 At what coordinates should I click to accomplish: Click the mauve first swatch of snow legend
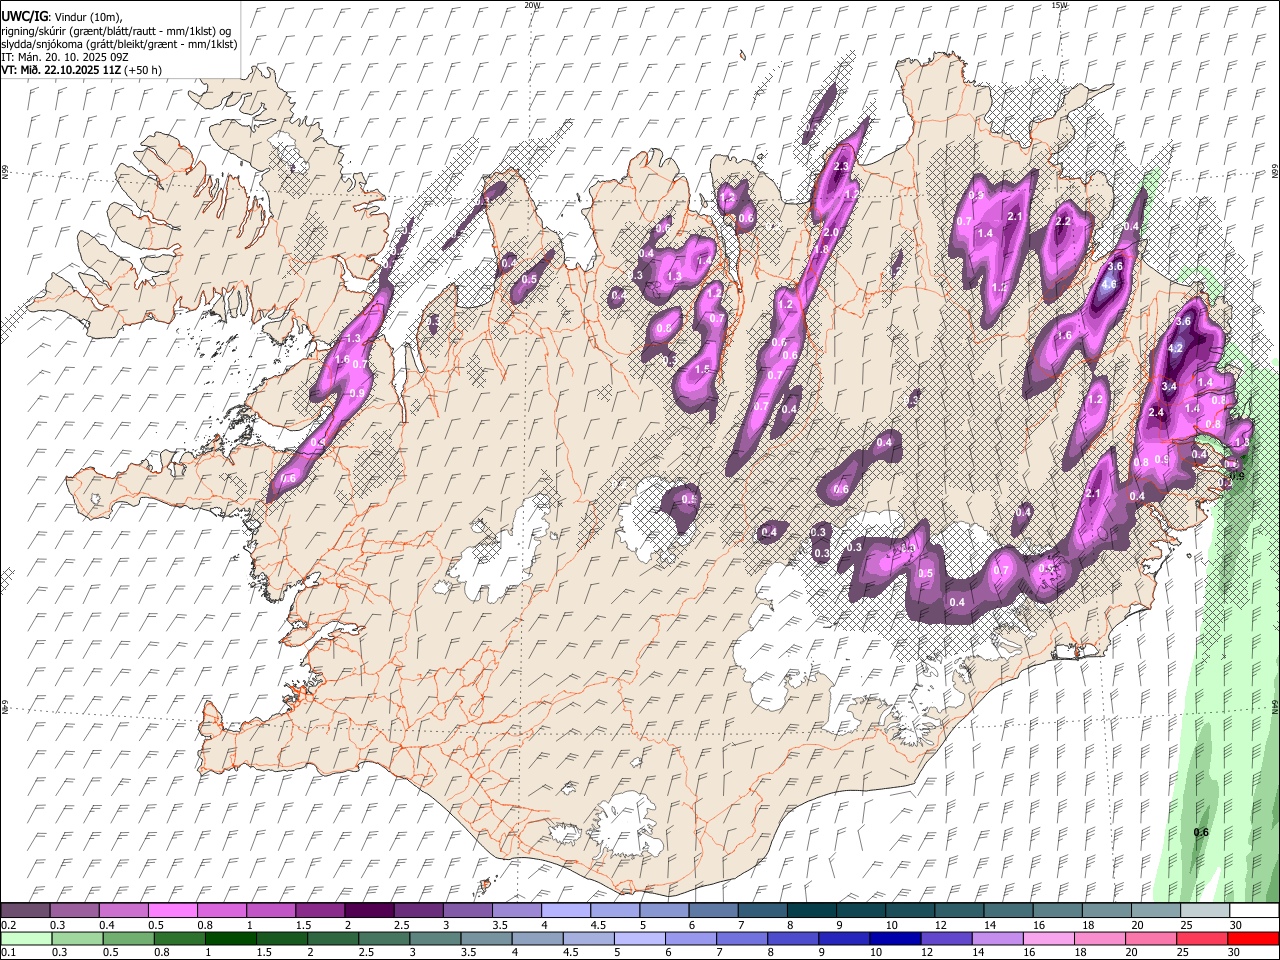click(x=25, y=911)
